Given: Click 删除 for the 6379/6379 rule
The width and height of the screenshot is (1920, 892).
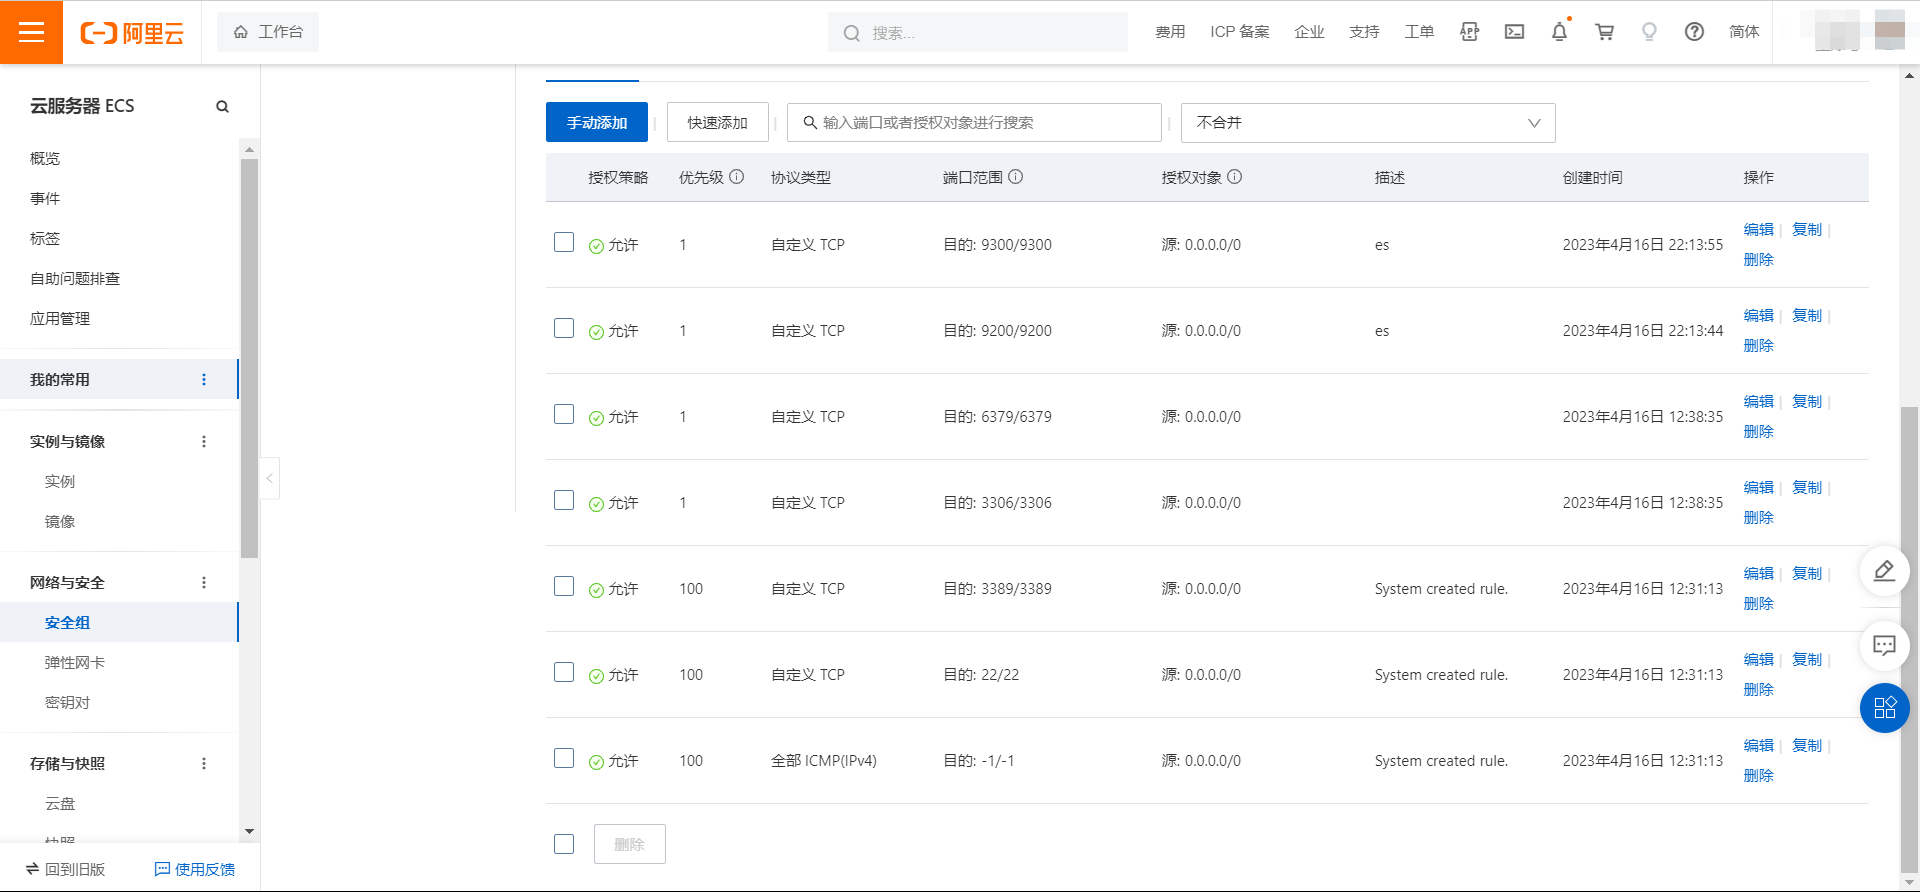Looking at the screenshot, I should pos(1759,432).
